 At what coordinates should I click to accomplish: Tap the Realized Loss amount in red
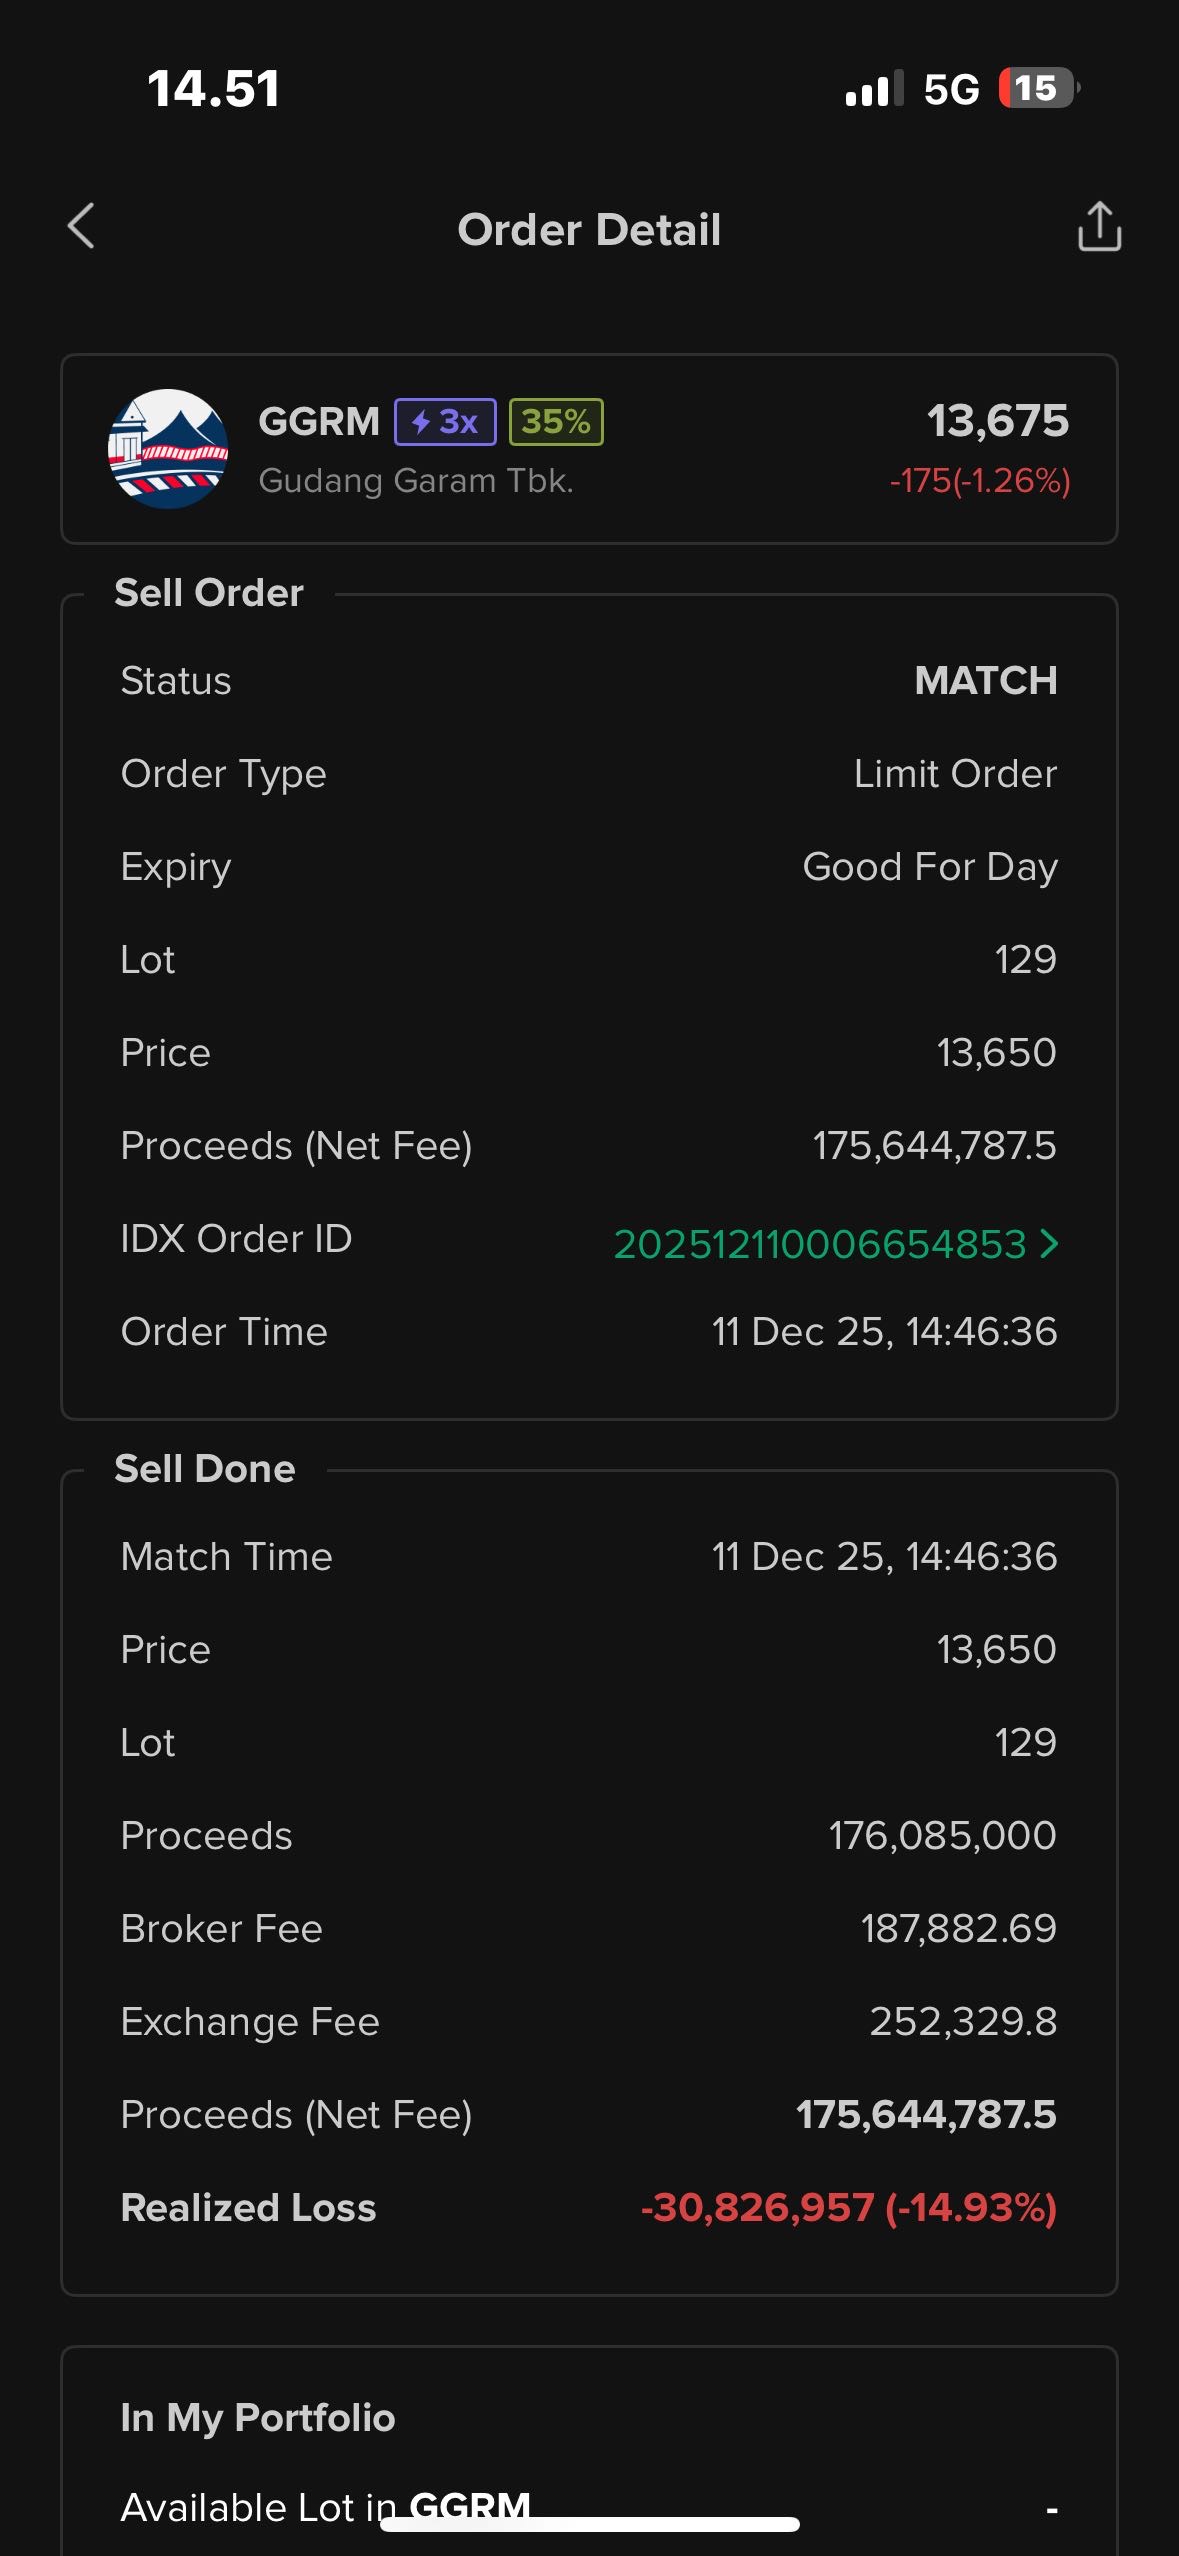(x=848, y=2207)
